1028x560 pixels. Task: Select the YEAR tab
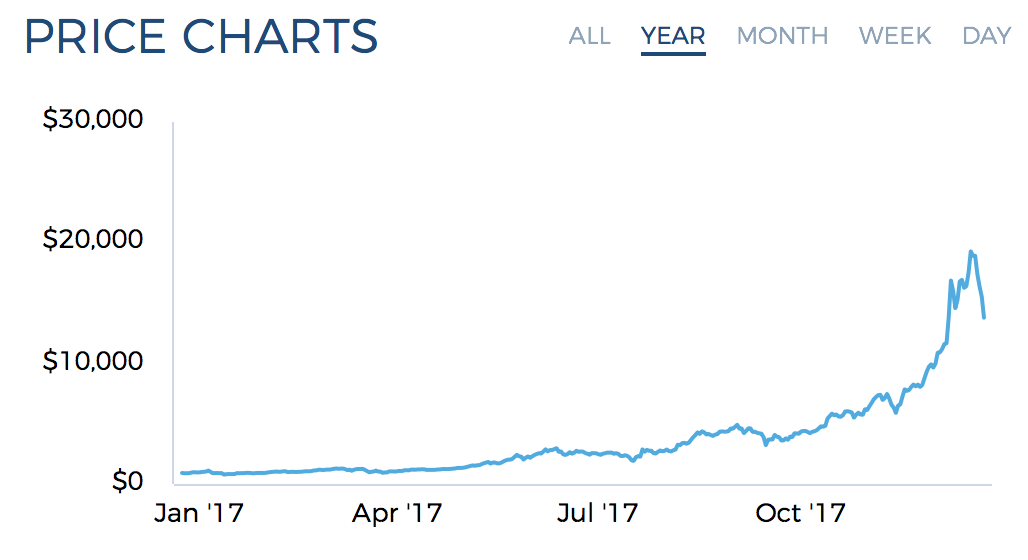(673, 36)
